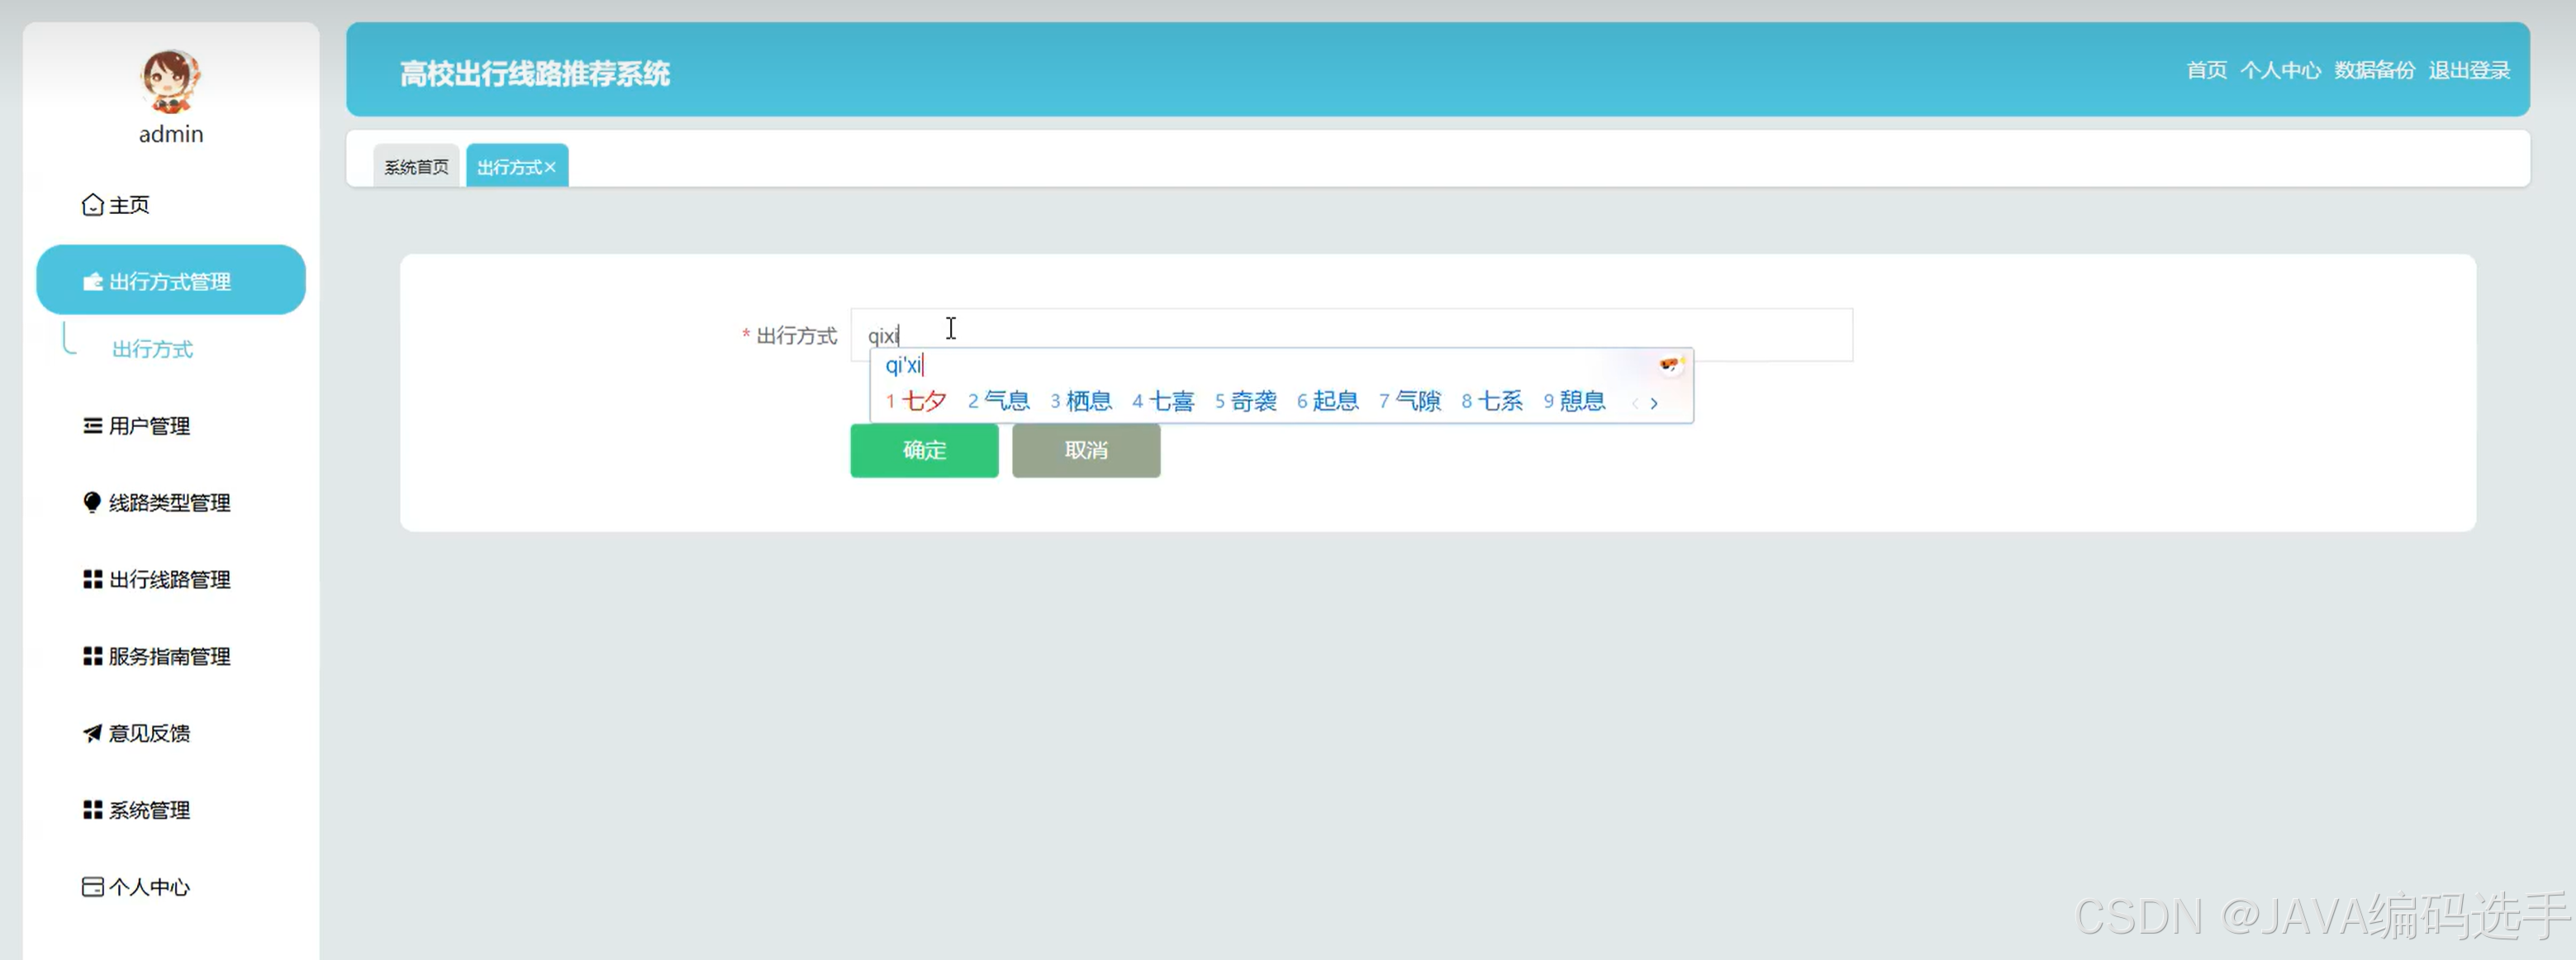Click the 用户管理 list icon
Image resolution: width=2576 pixels, height=960 pixels.
92,426
